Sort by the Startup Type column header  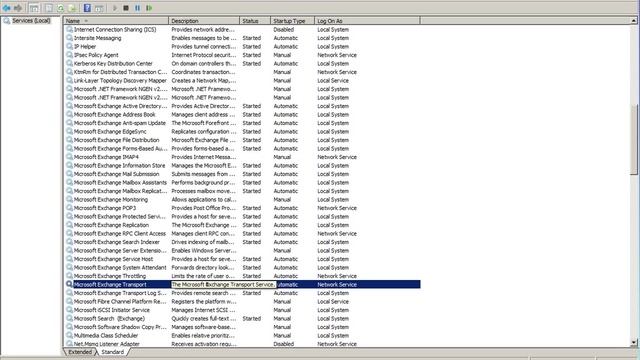292,20
